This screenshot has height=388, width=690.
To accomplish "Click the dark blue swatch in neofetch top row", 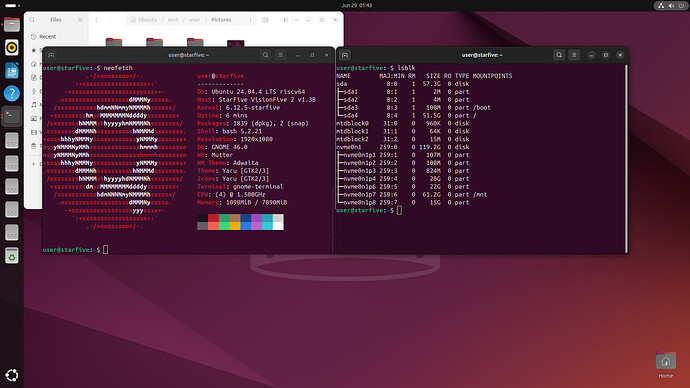I will [246, 218].
